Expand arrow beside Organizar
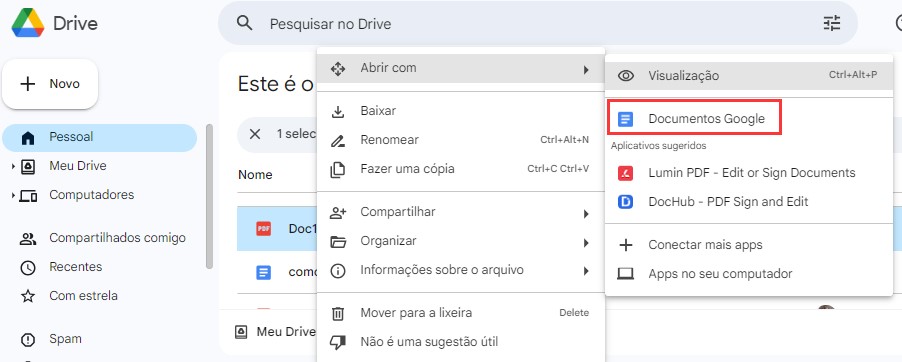 586,242
